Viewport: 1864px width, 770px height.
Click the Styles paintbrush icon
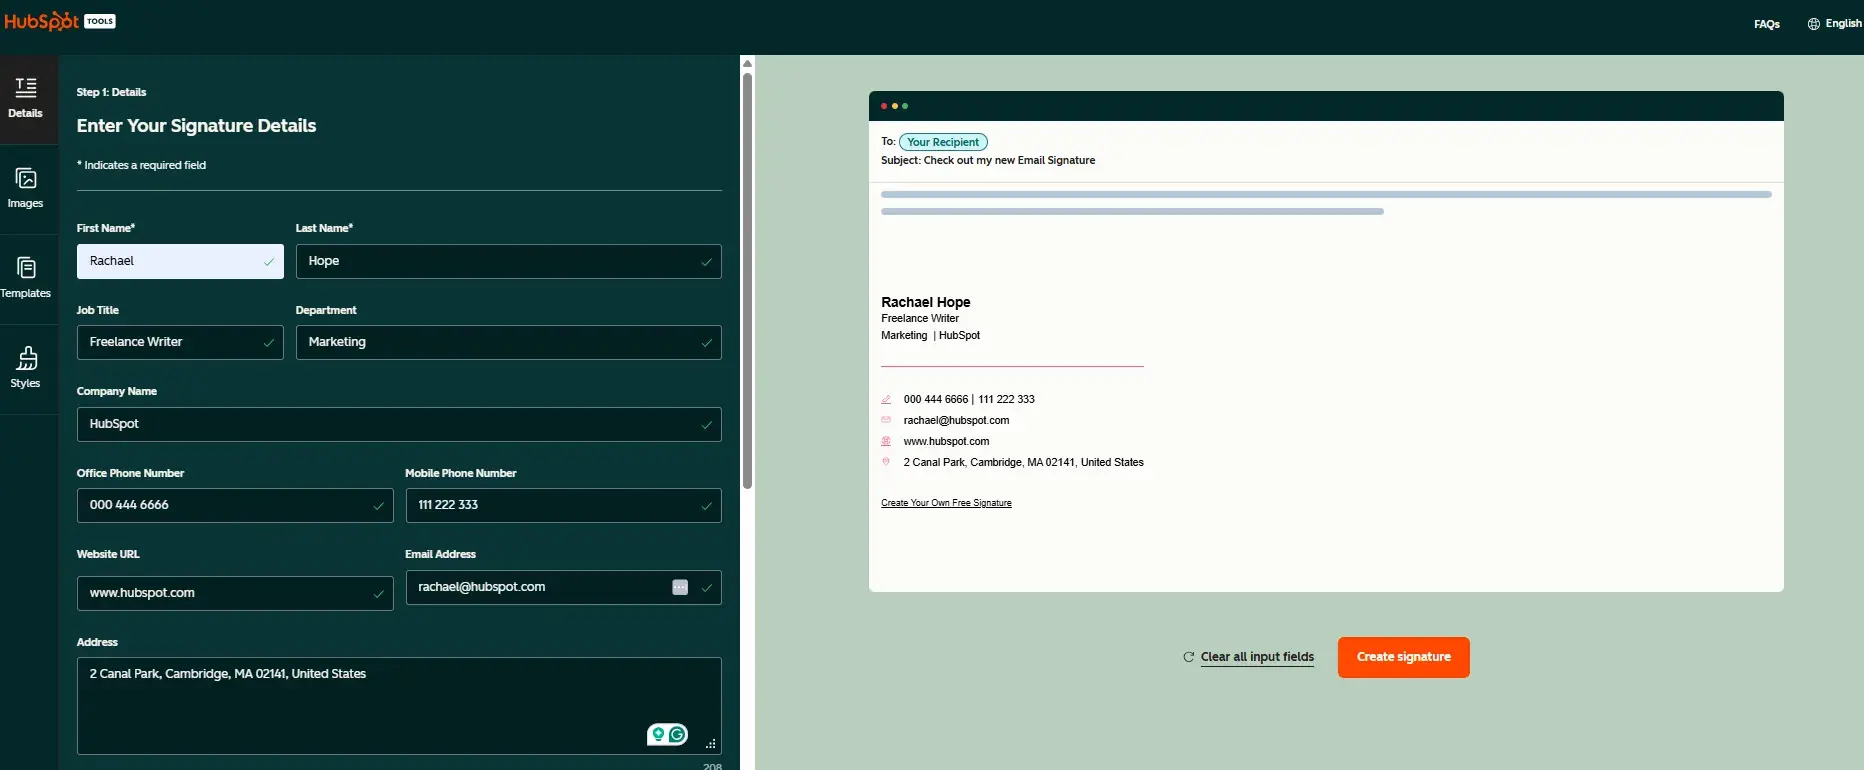coord(27,358)
